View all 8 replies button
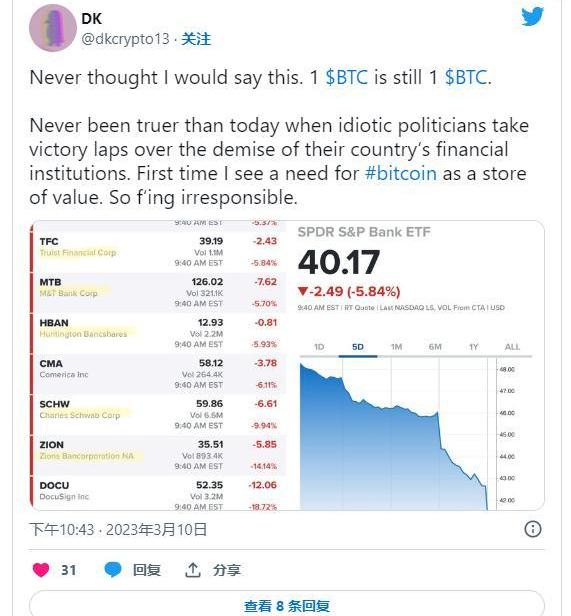 tap(286, 604)
